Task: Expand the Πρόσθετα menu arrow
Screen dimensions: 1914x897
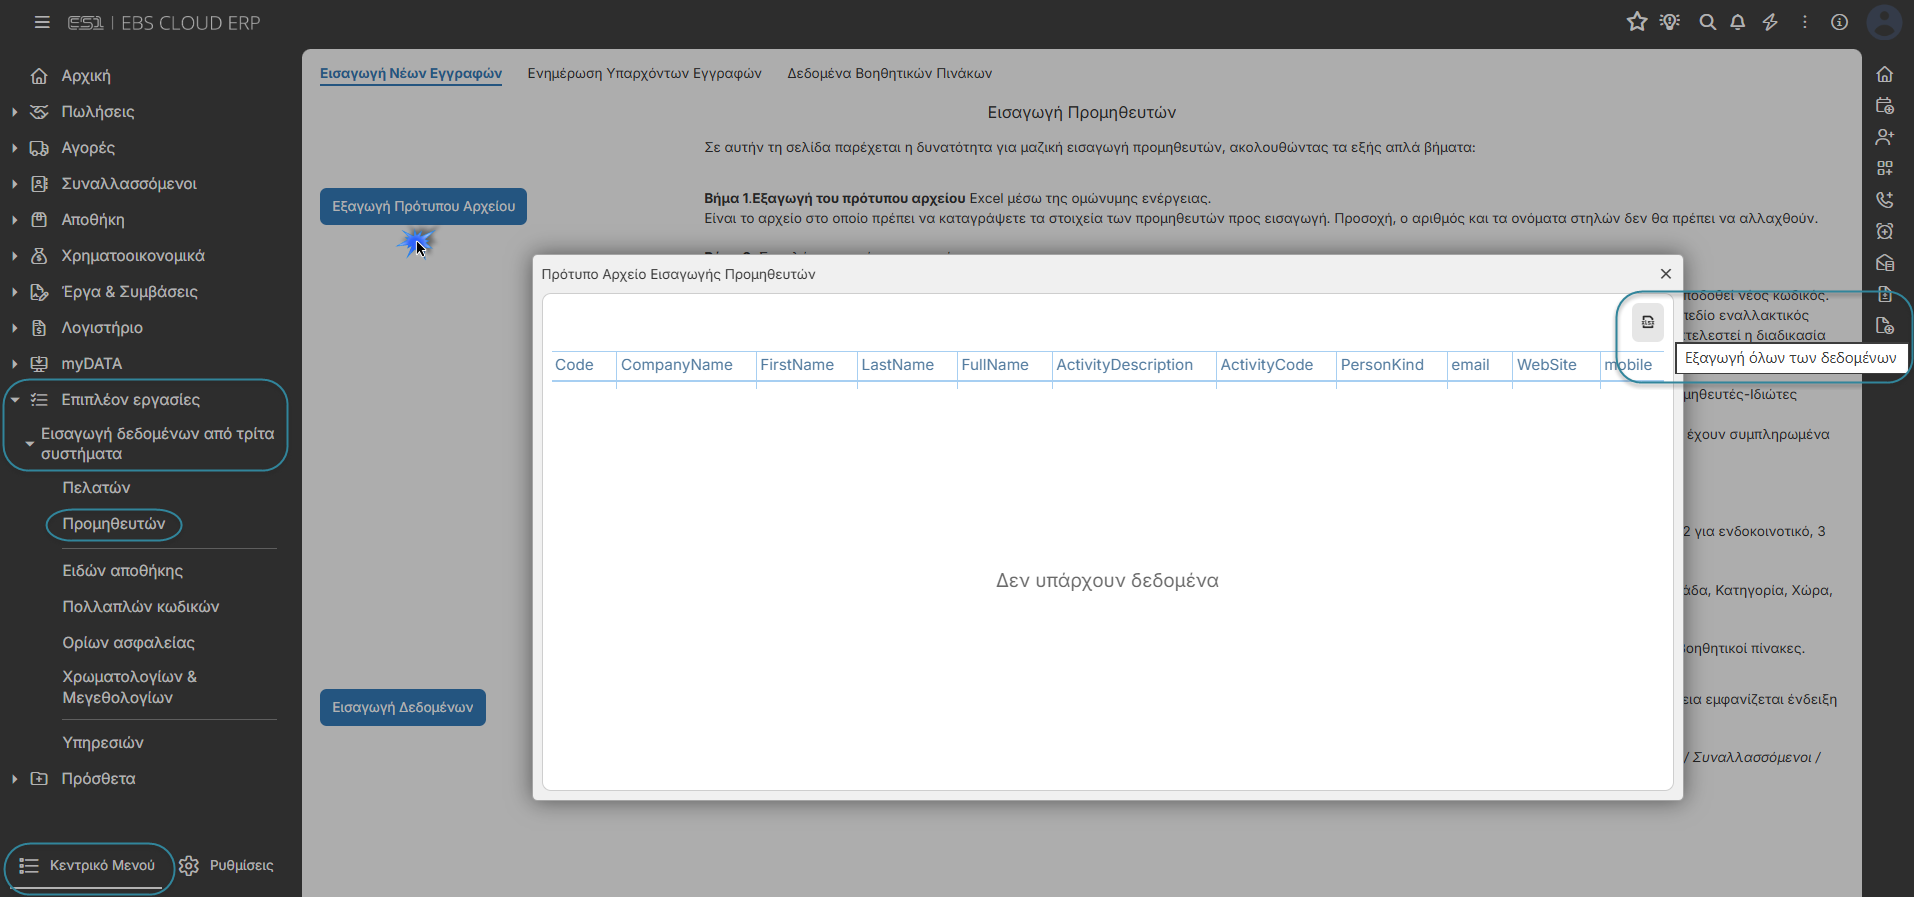Action: point(14,779)
